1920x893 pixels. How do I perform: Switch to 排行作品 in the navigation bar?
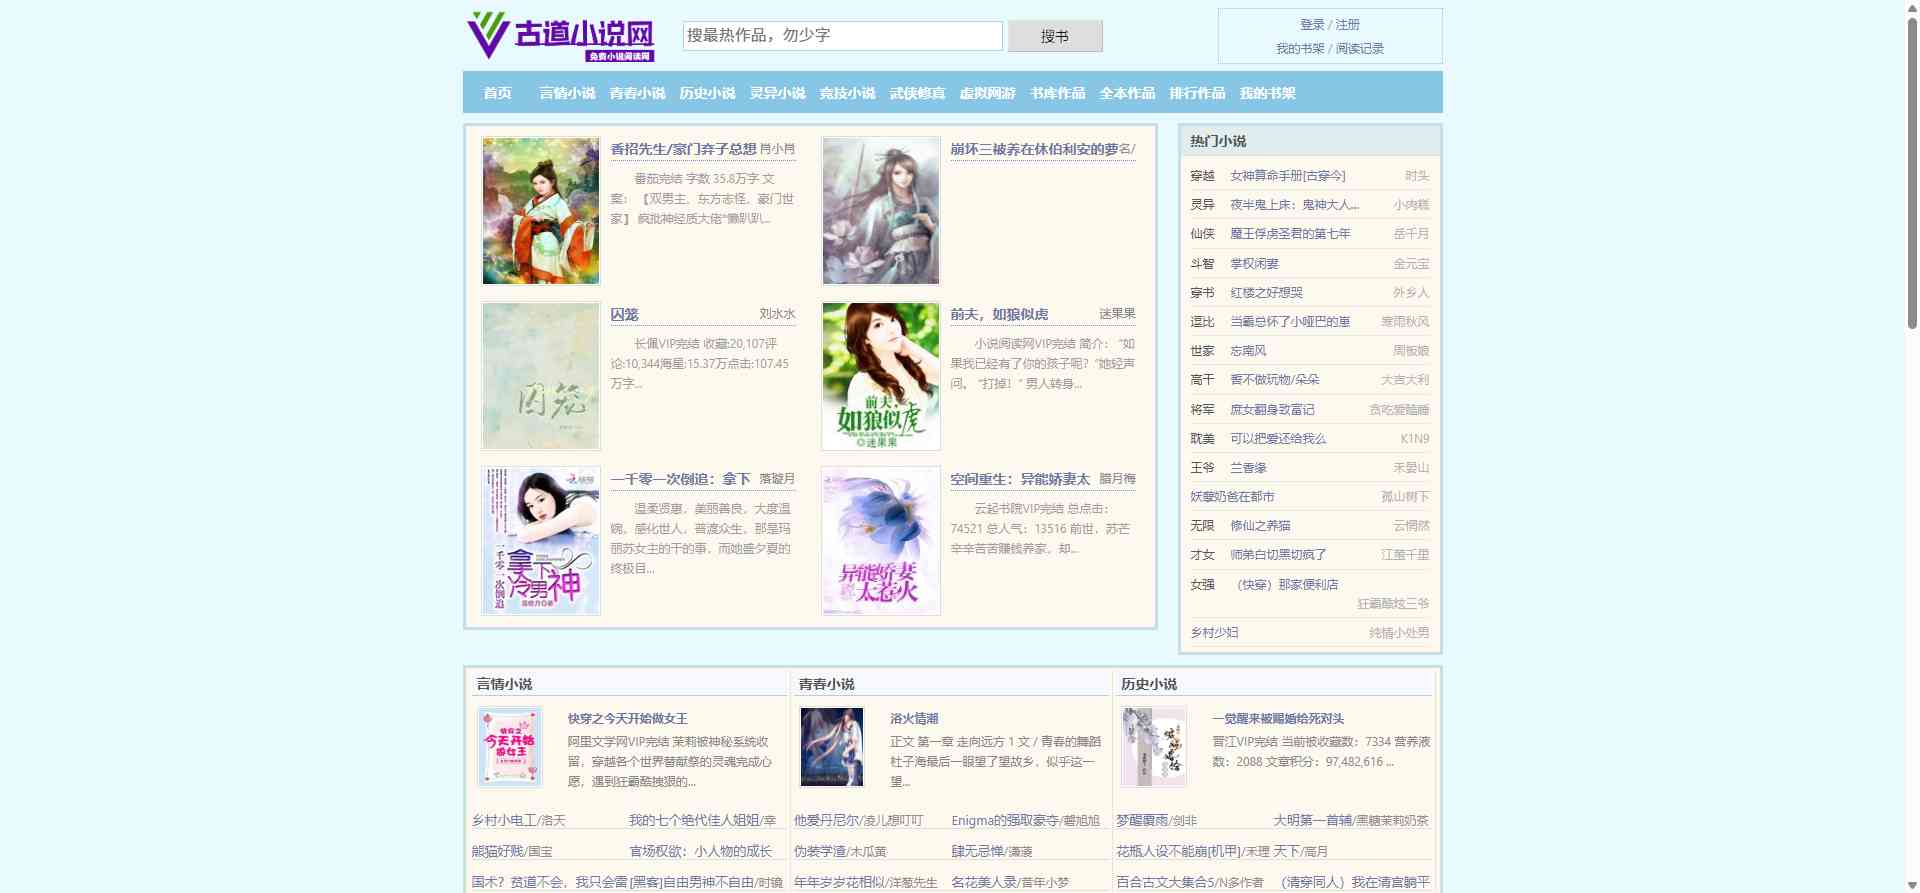pyautogui.click(x=1197, y=93)
